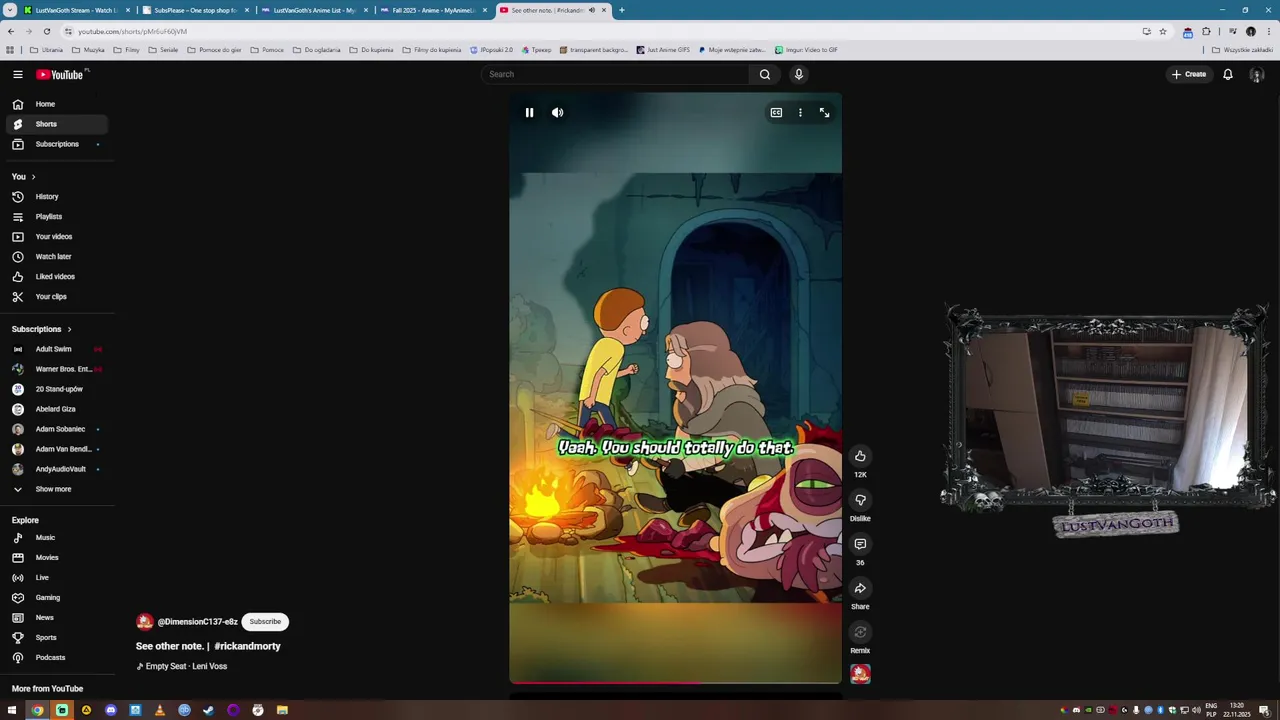Open @DimensionC137-e8z channel avatar
The image size is (1280, 720).
(145, 622)
